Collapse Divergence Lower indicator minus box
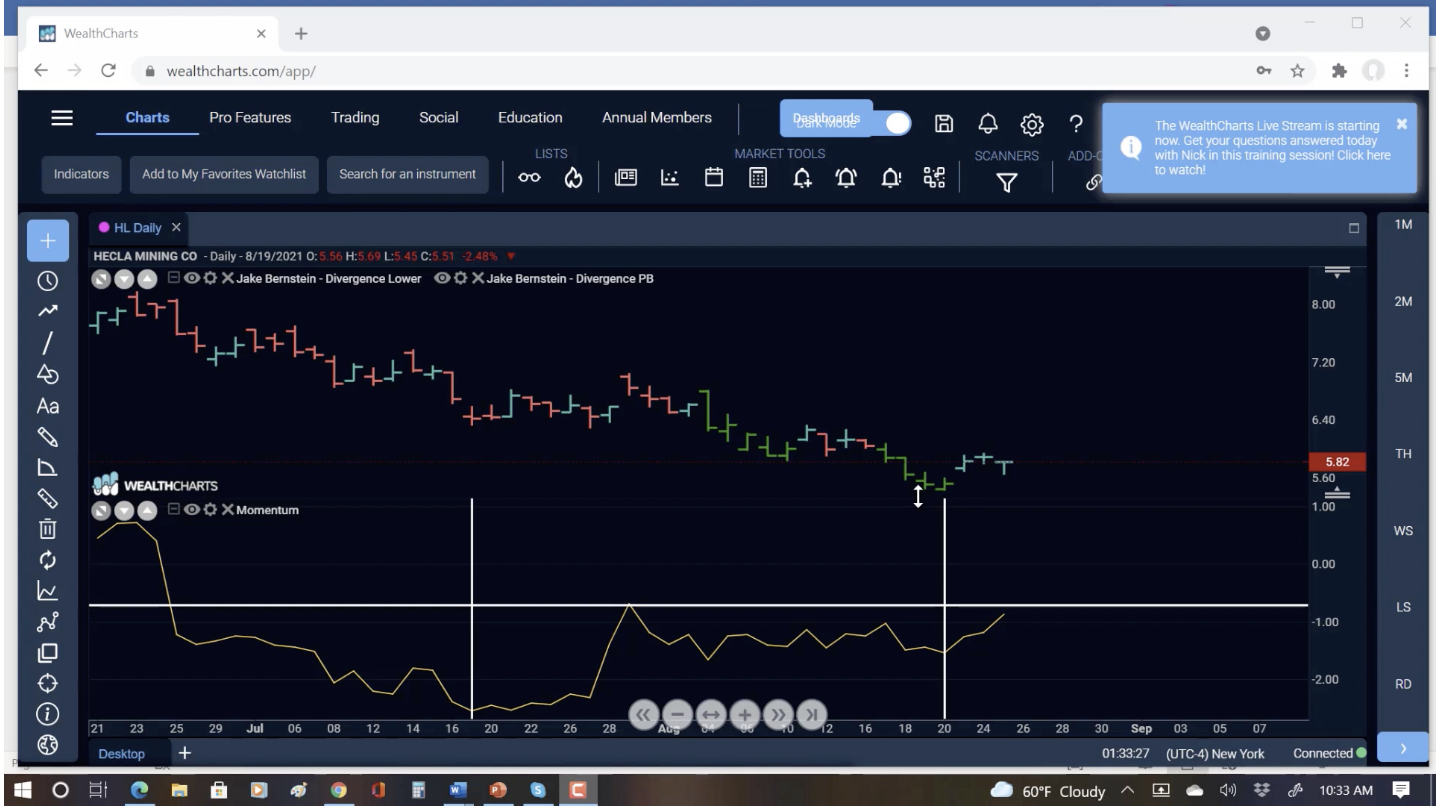Screen dimensions: 1440x806 (174, 279)
